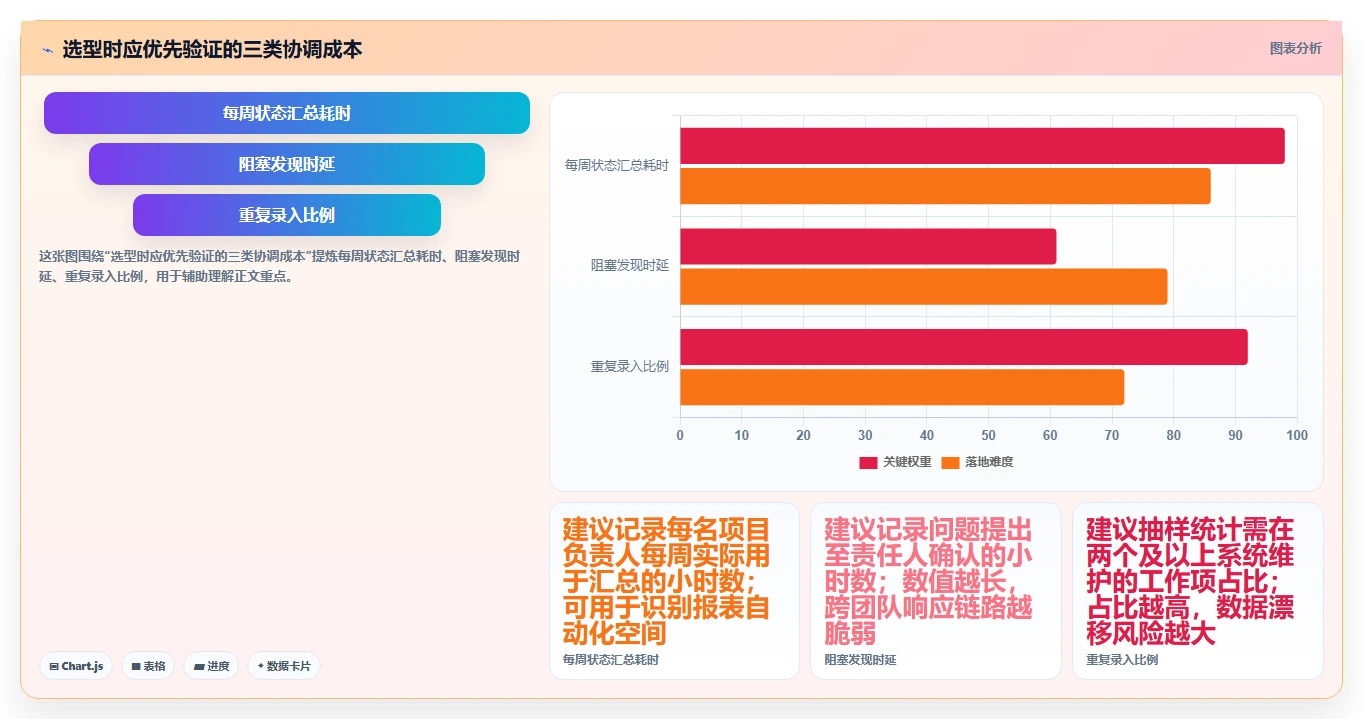This screenshot has width=1363, height=719.
Task: Click the 阻塞发现时延 chart axis label
Action: (x=629, y=266)
